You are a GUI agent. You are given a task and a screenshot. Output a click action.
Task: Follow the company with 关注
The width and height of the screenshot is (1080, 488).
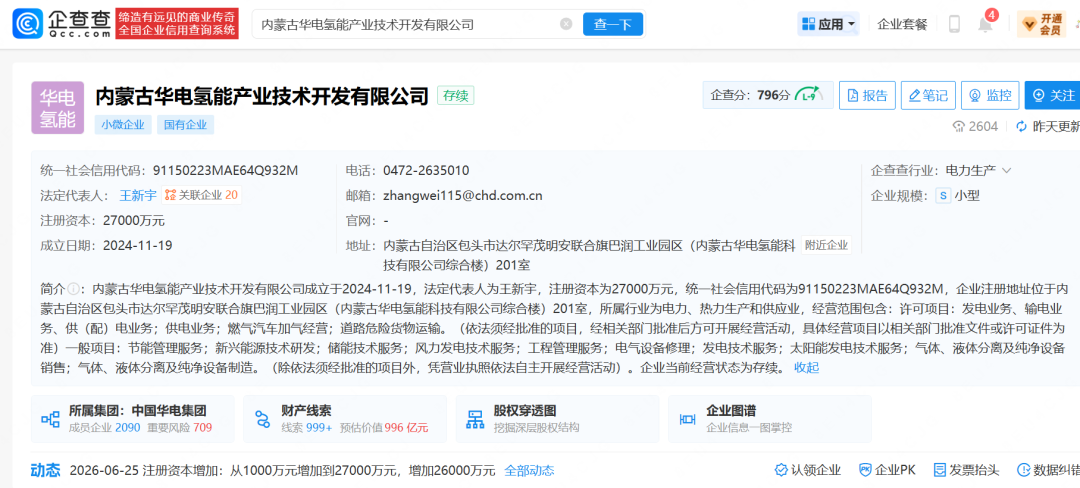[x=1052, y=95]
